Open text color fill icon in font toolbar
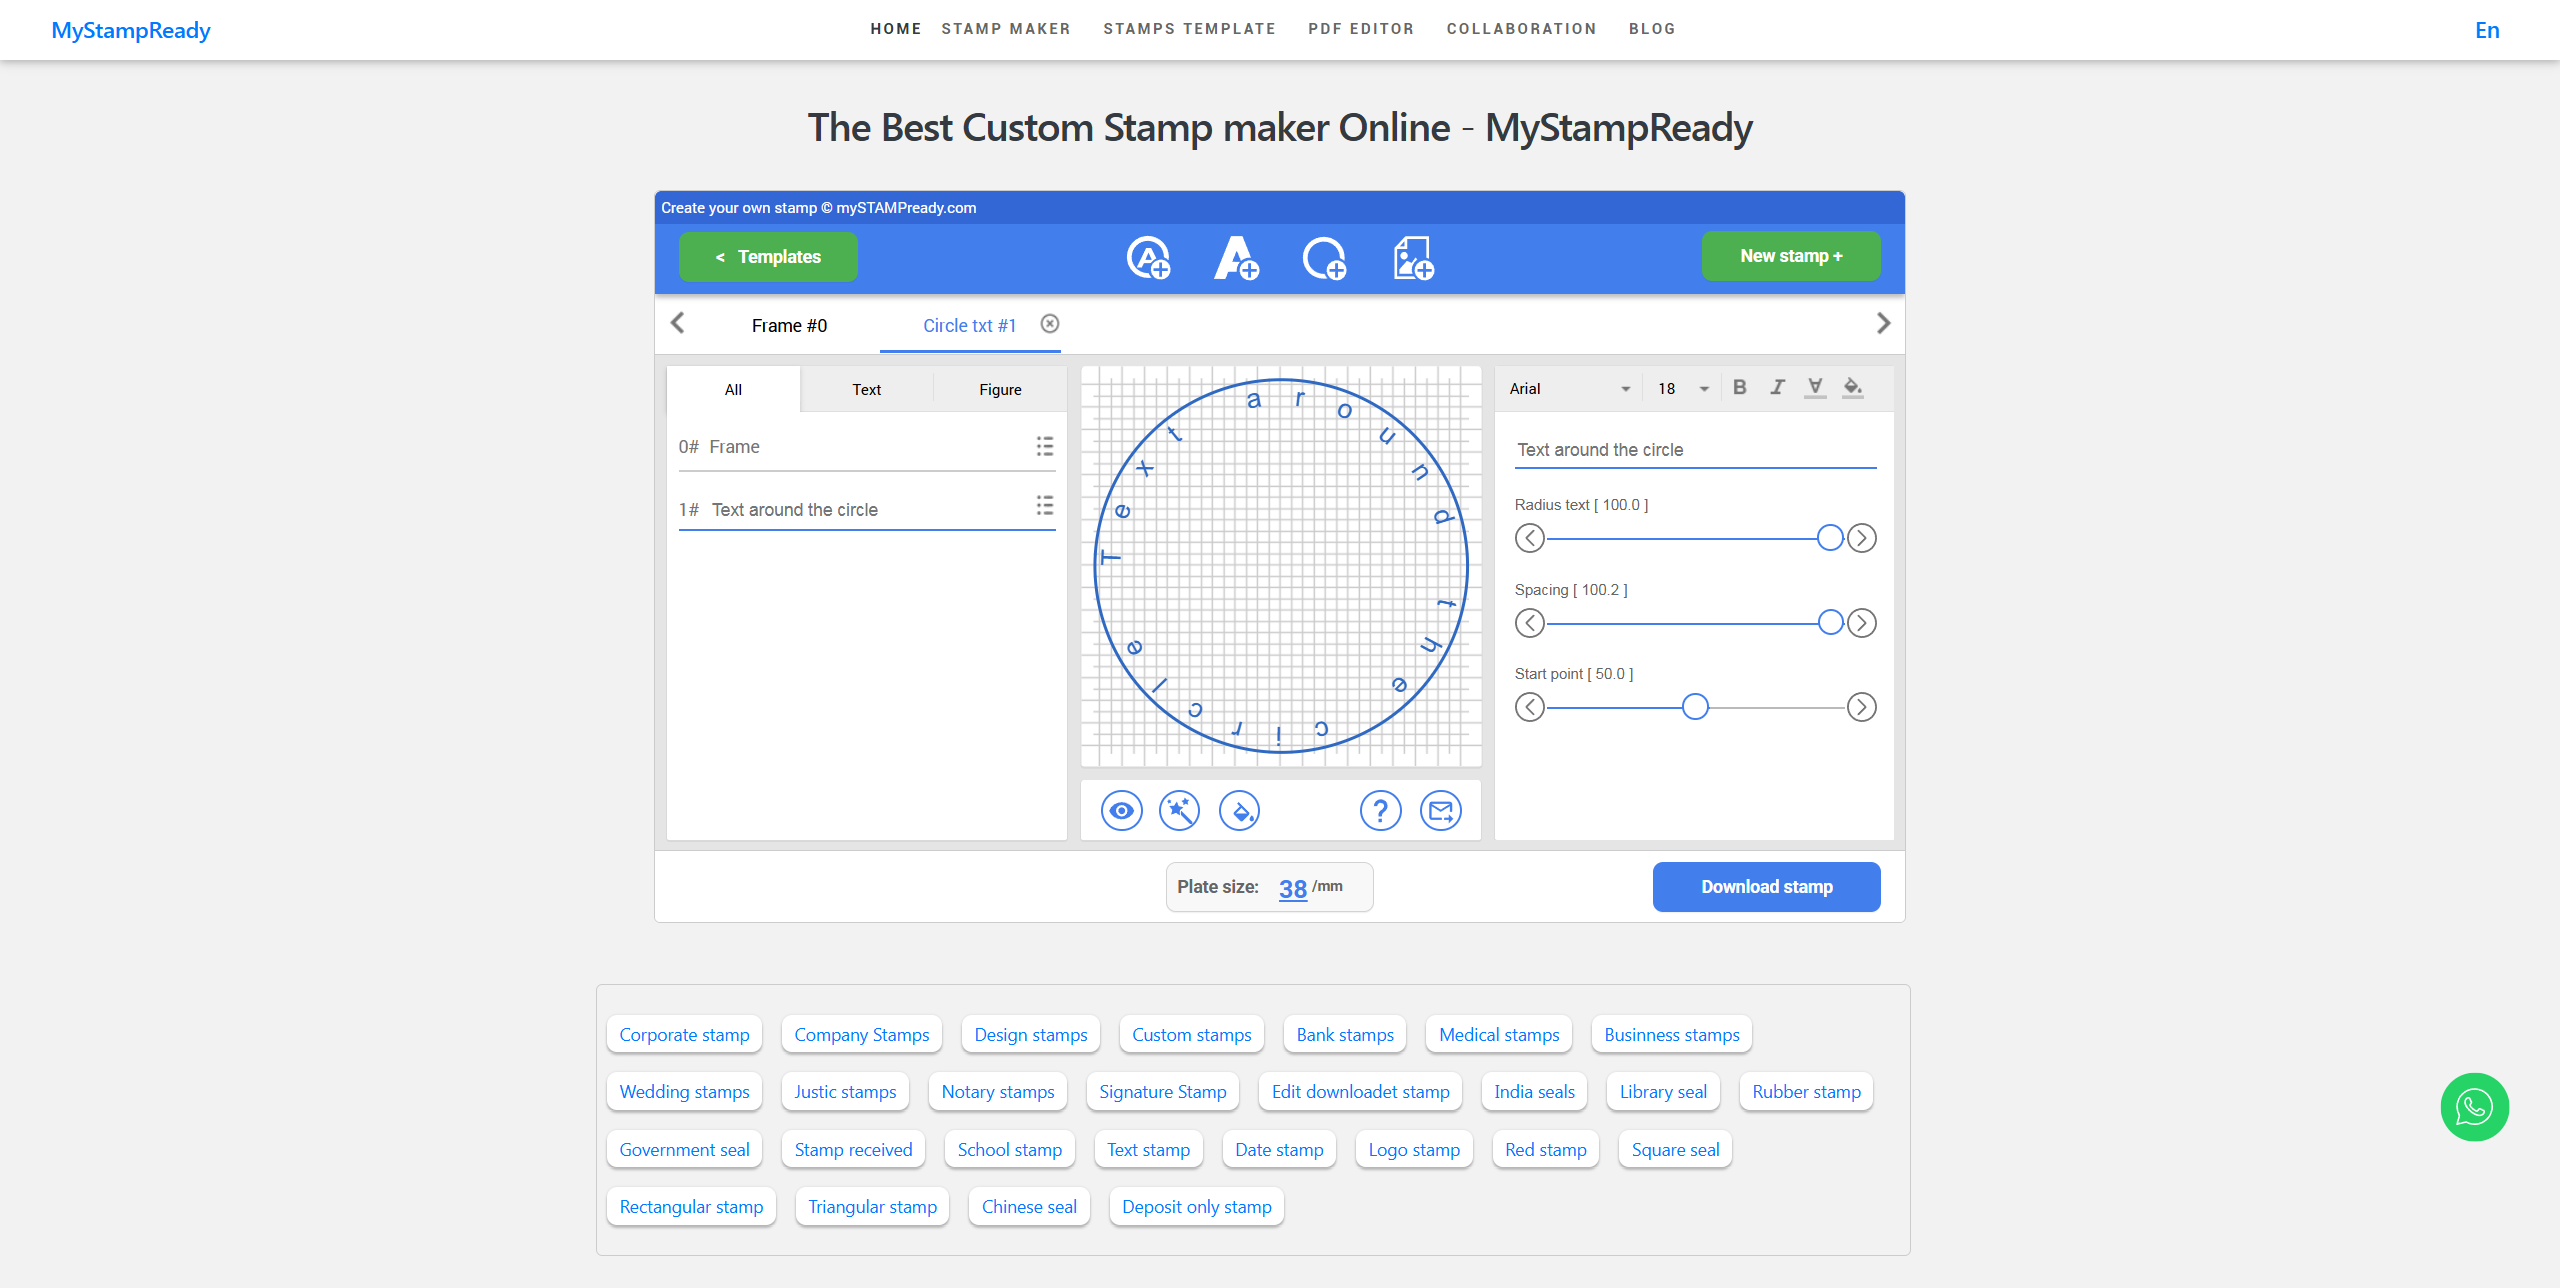 pyautogui.click(x=1853, y=387)
